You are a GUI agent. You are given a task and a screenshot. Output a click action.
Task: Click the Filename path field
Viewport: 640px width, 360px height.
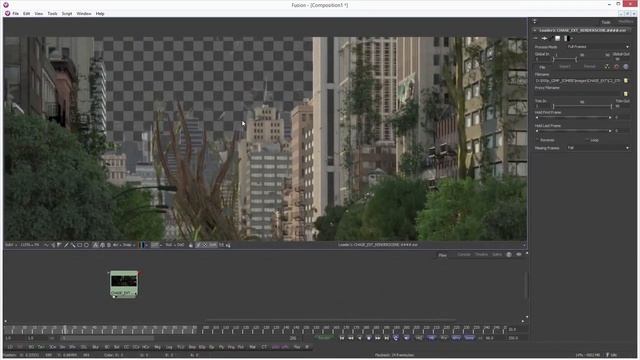pos(578,81)
